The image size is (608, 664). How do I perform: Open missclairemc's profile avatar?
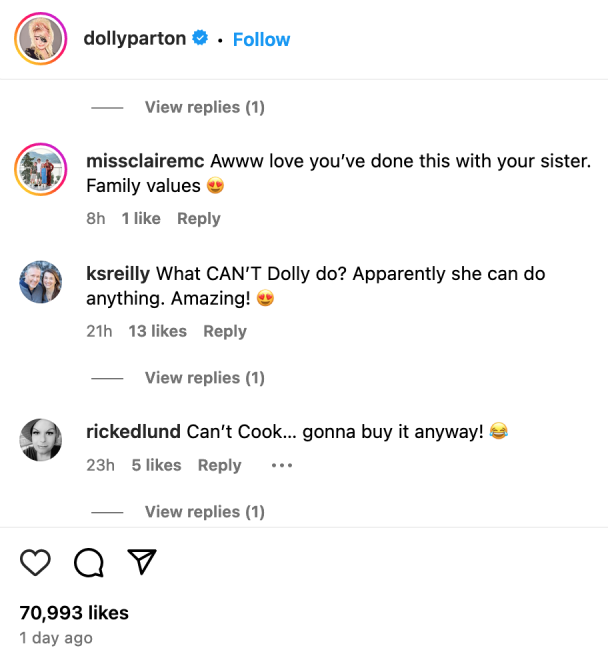pyautogui.click(x=41, y=168)
